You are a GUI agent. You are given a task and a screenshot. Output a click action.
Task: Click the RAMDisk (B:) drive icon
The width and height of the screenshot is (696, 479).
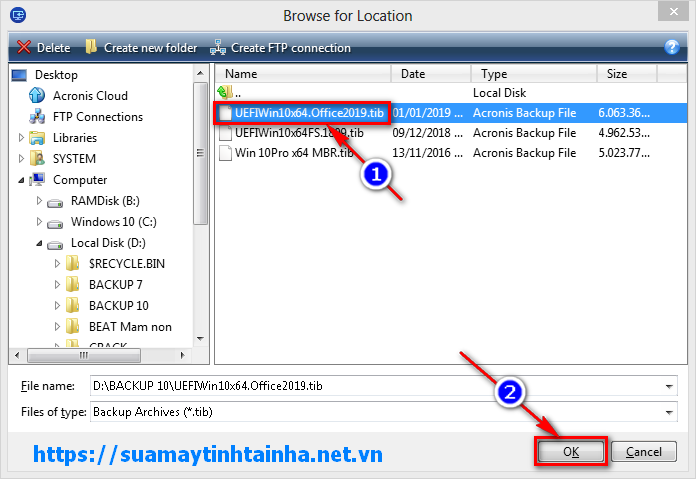pos(55,202)
